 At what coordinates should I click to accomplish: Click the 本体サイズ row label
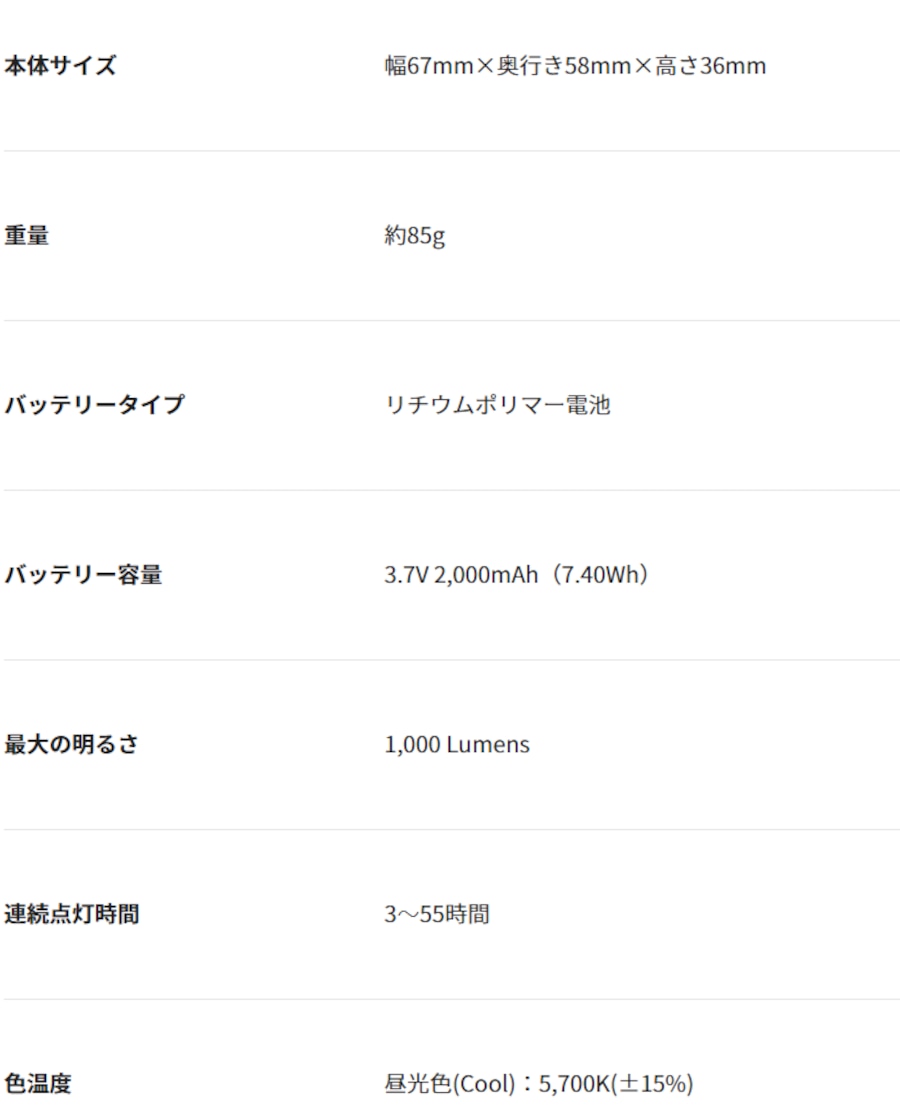[60, 66]
